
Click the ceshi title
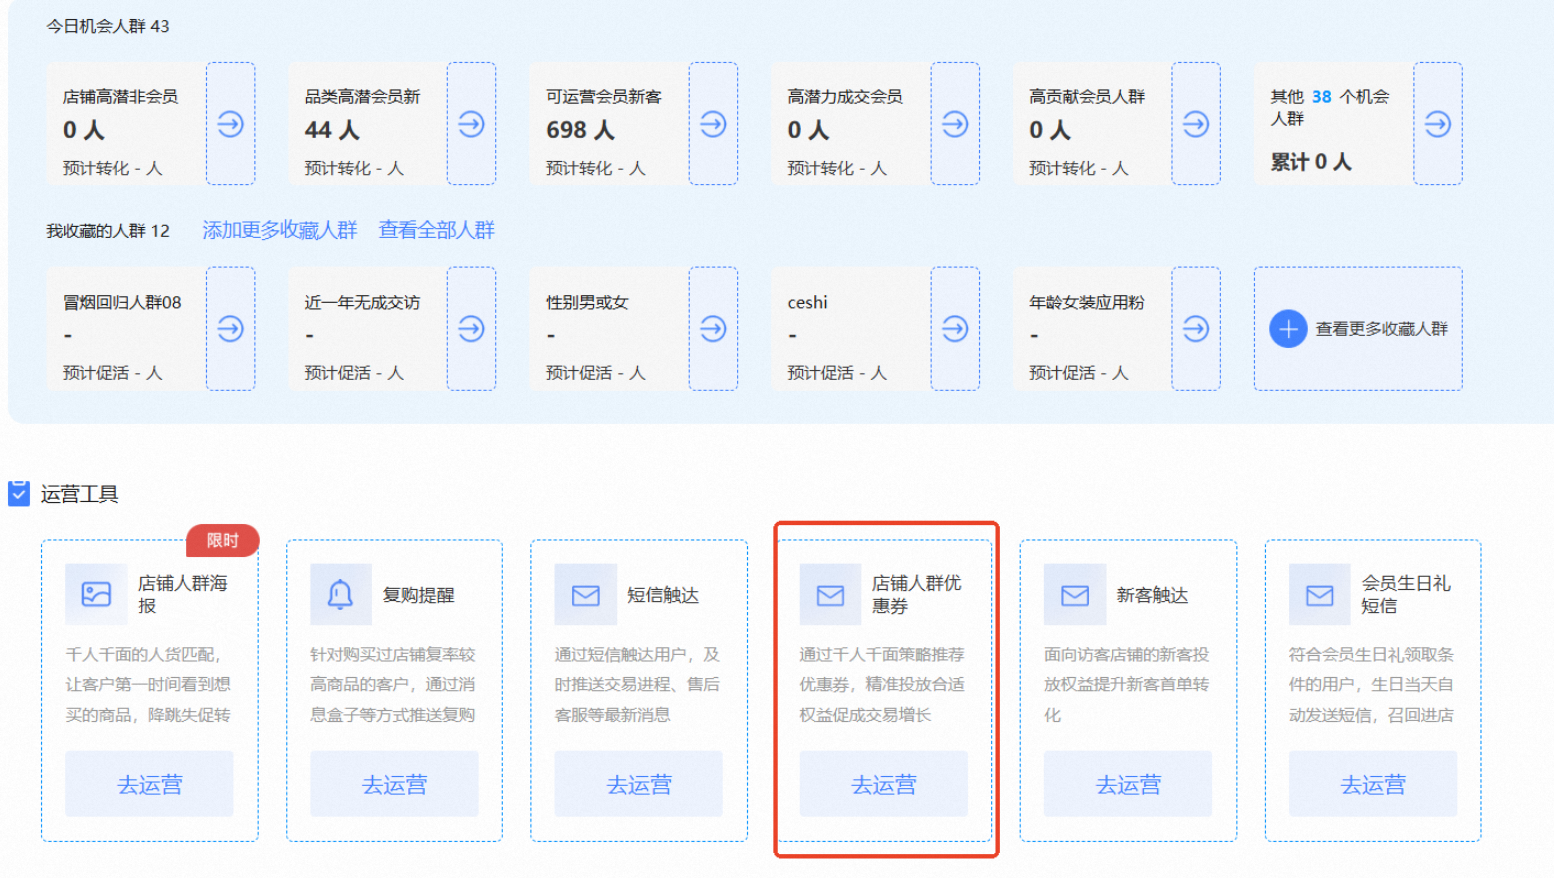(x=807, y=302)
